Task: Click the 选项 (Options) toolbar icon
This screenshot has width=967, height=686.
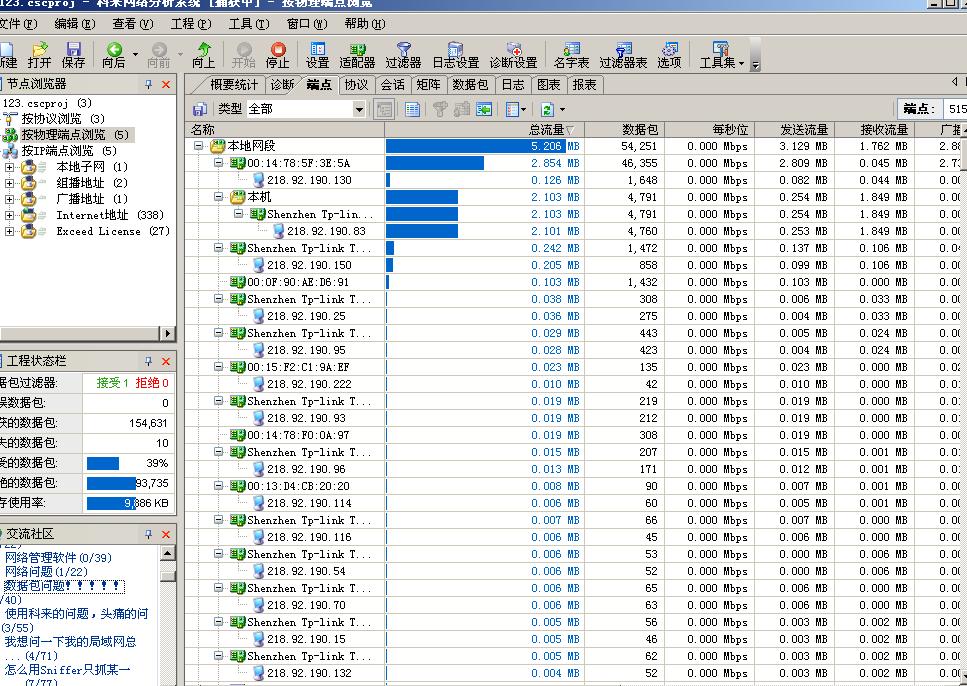Action: (669, 54)
